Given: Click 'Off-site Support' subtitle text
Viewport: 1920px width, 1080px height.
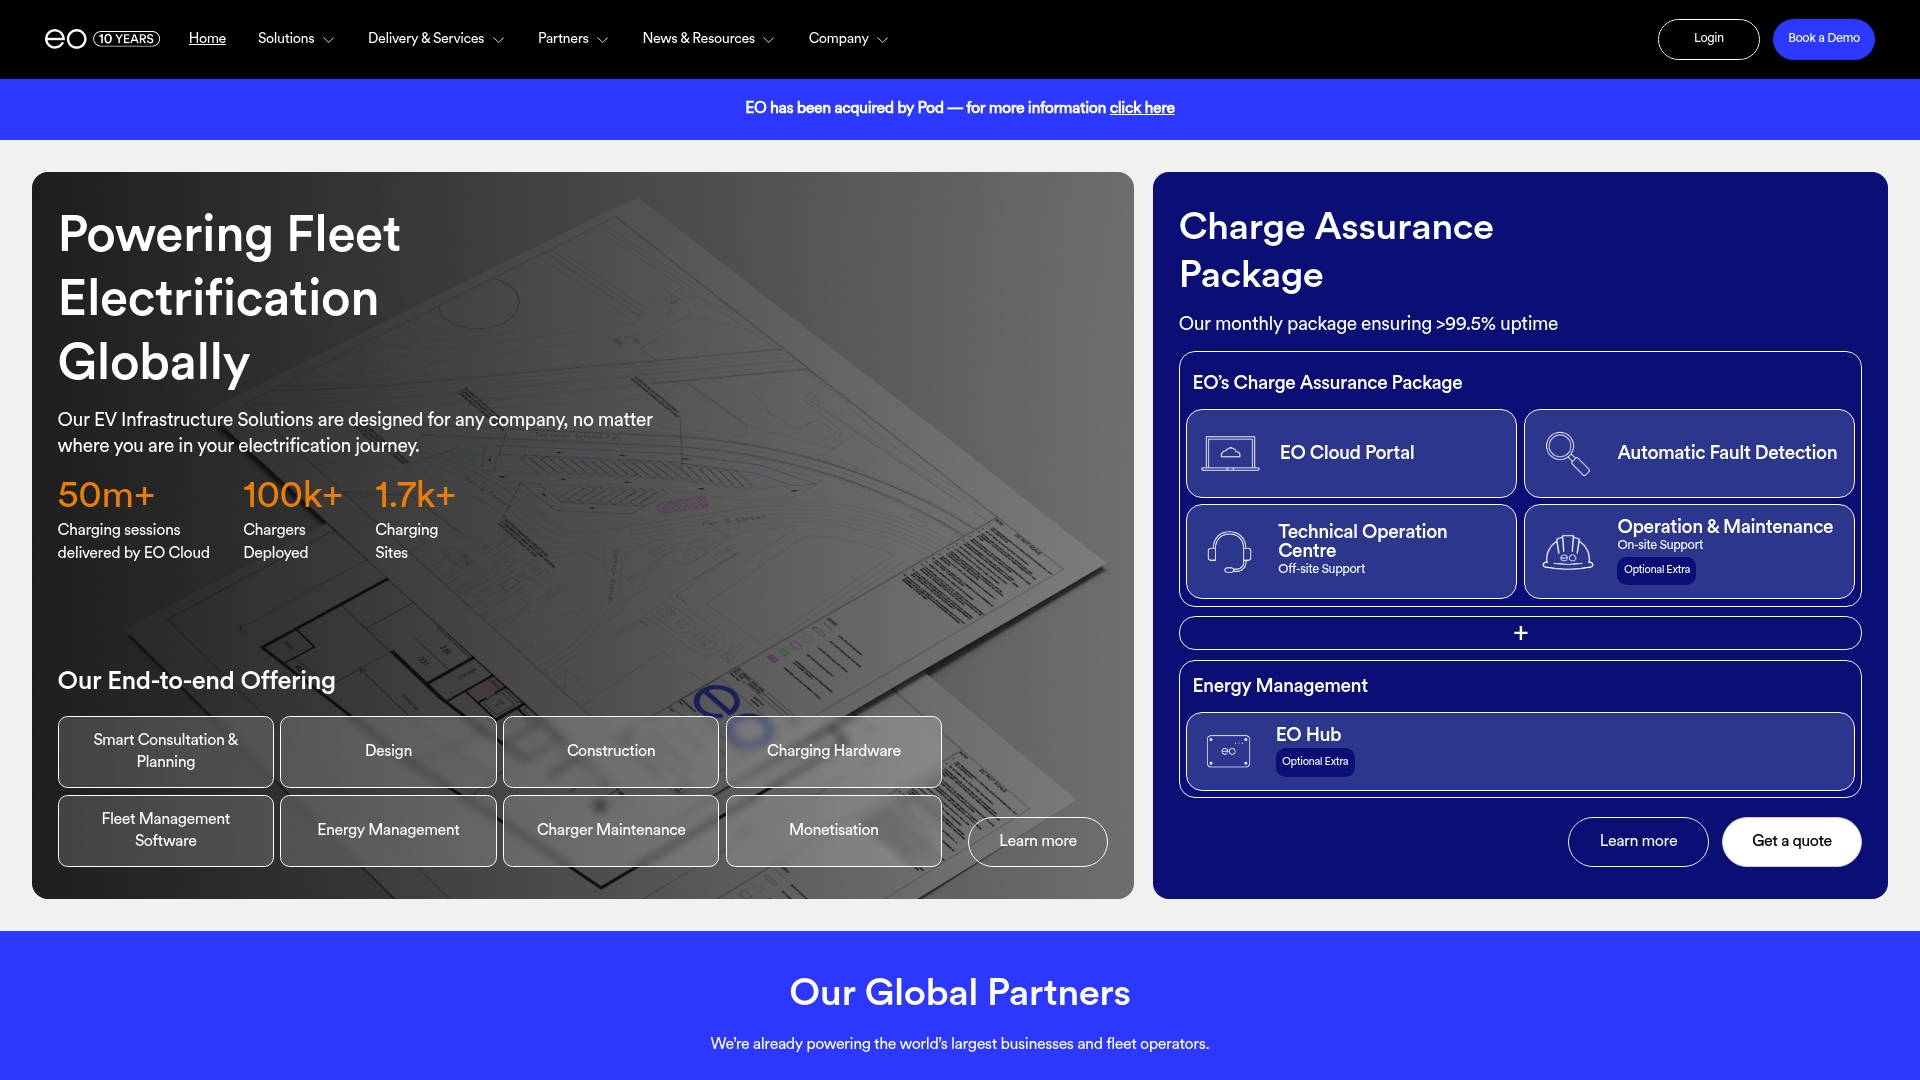Looking at the screenshot, I should (1321, 569).
